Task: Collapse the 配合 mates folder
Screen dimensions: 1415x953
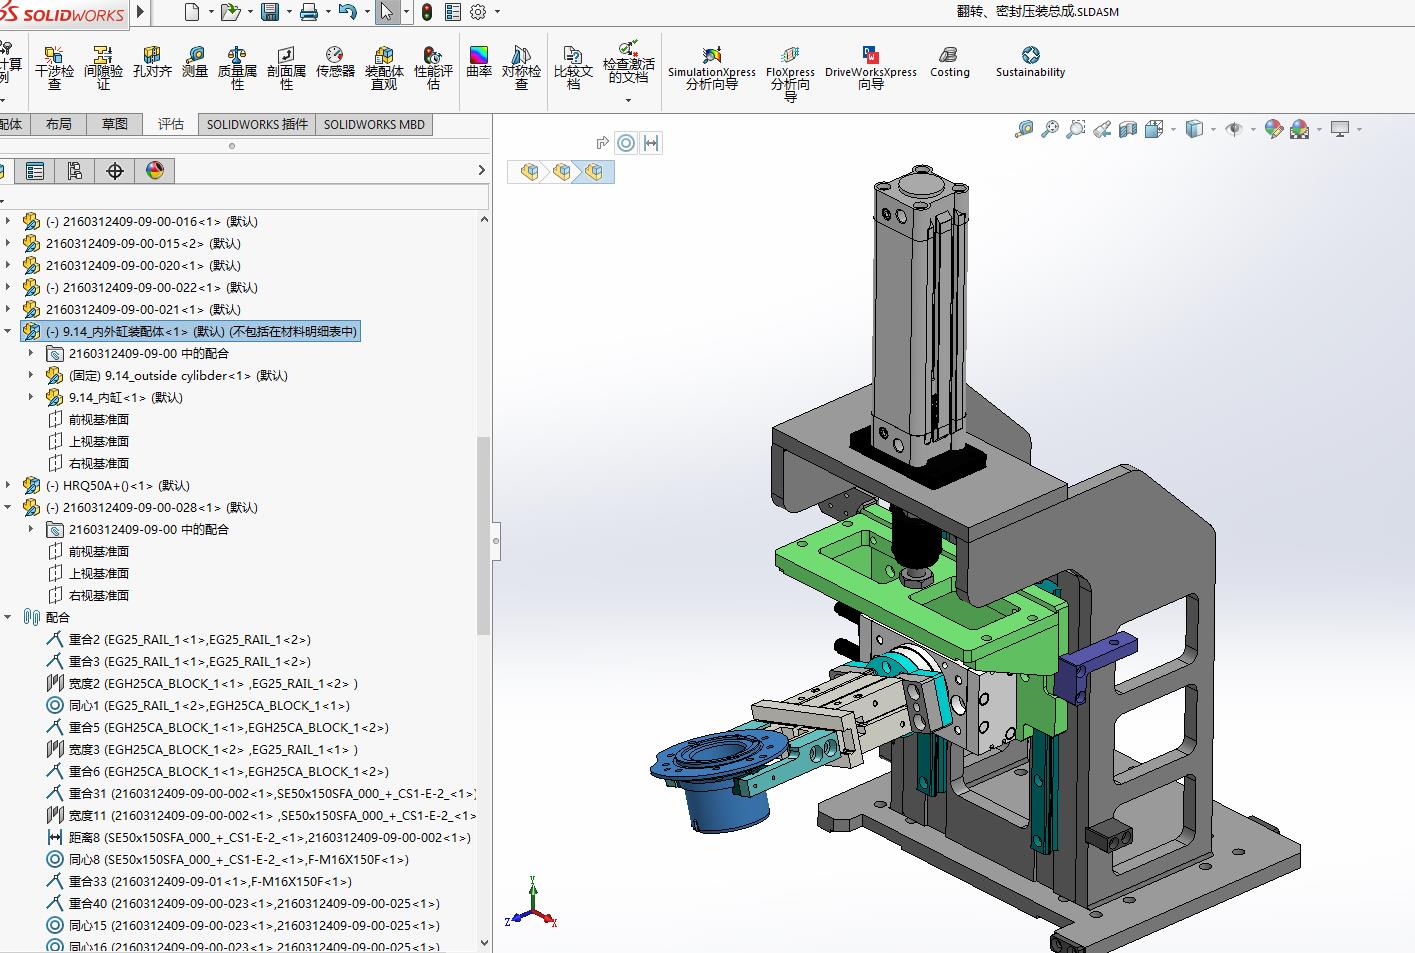Action: point(8,617)
